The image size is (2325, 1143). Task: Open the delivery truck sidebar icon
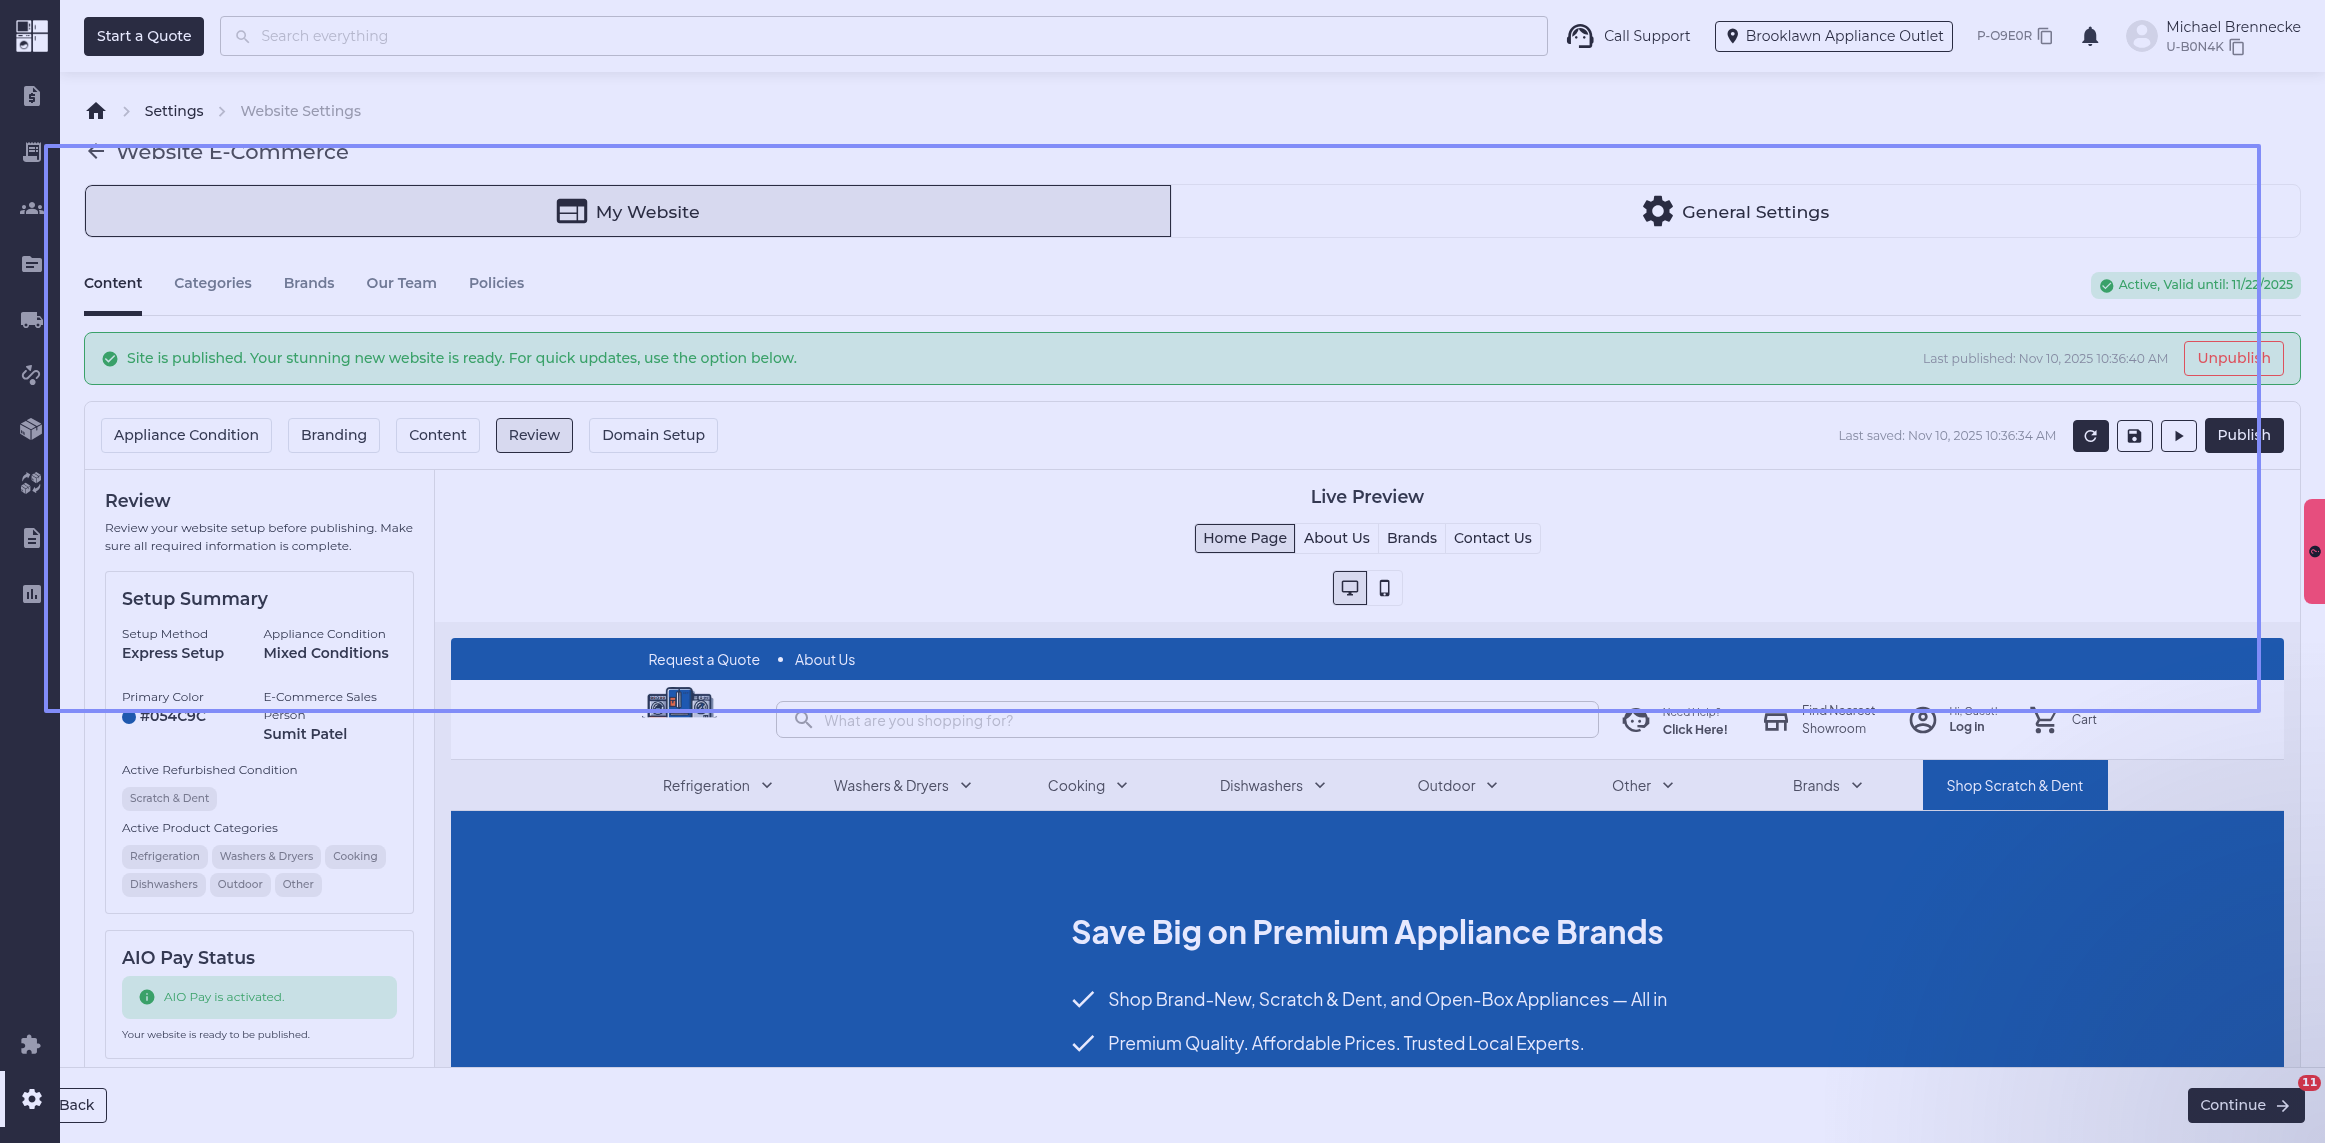point(31,320)
